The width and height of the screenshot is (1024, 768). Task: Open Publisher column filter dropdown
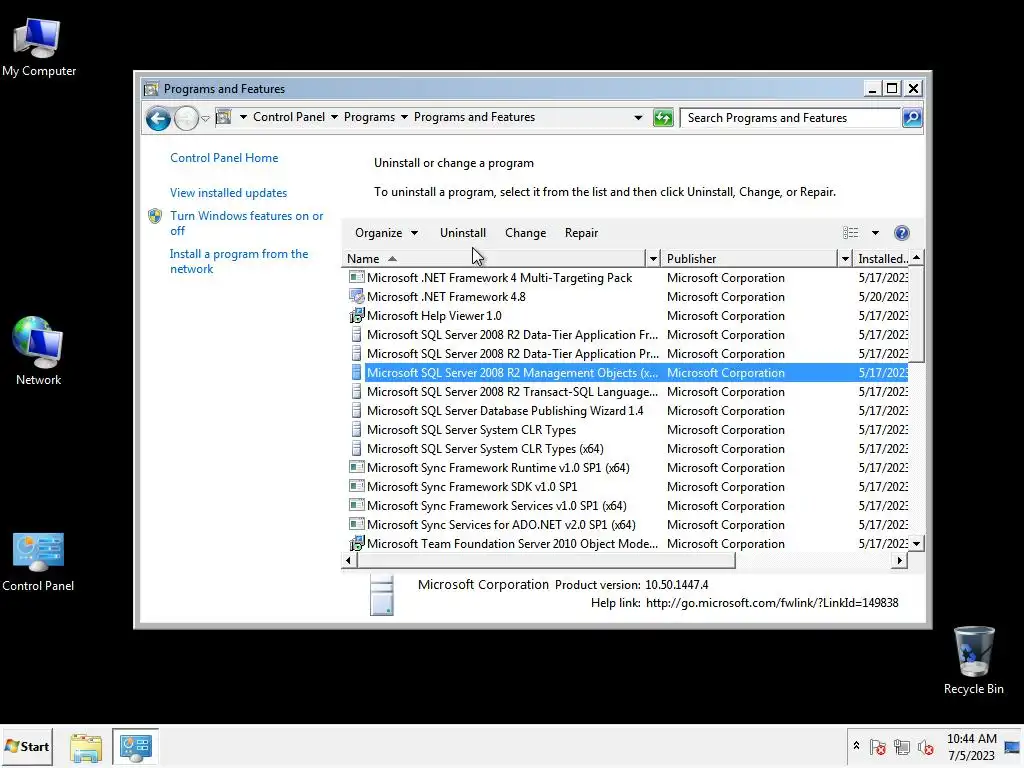(844, 259)
